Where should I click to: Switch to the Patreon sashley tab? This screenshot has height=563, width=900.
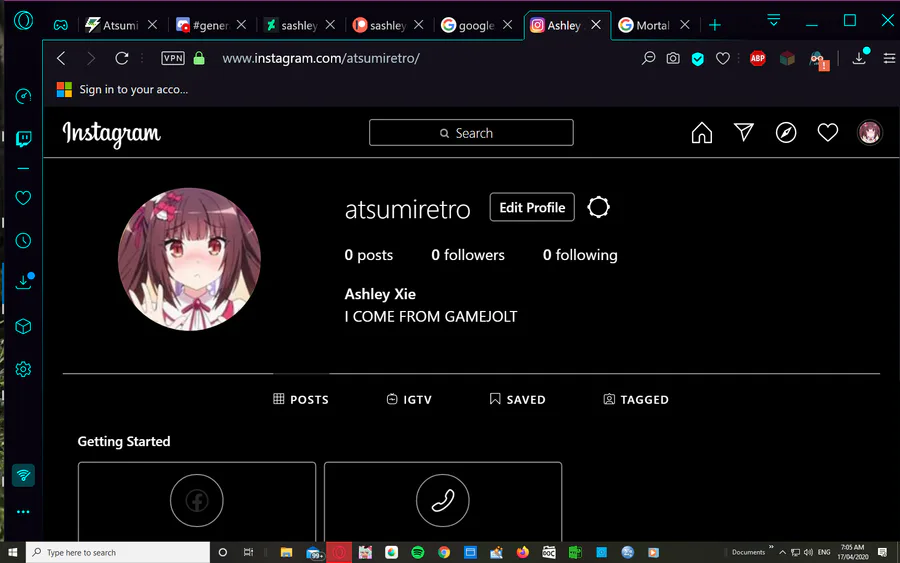coord(380,25)
